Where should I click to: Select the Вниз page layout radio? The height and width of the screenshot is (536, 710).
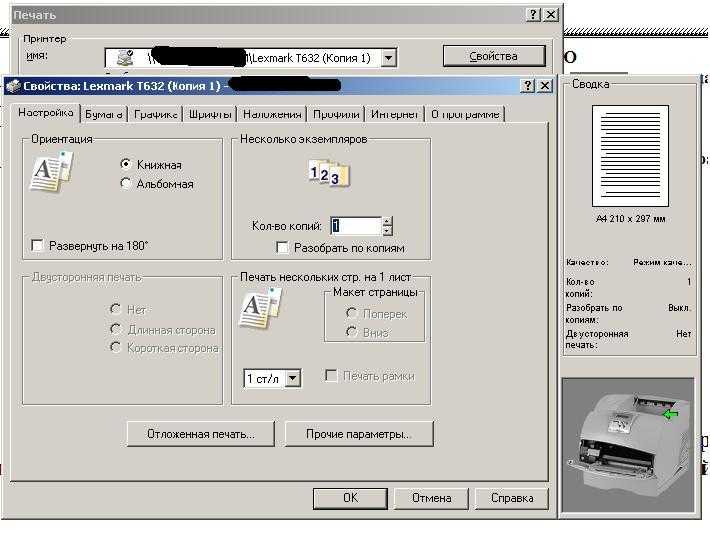pos(351,332)
